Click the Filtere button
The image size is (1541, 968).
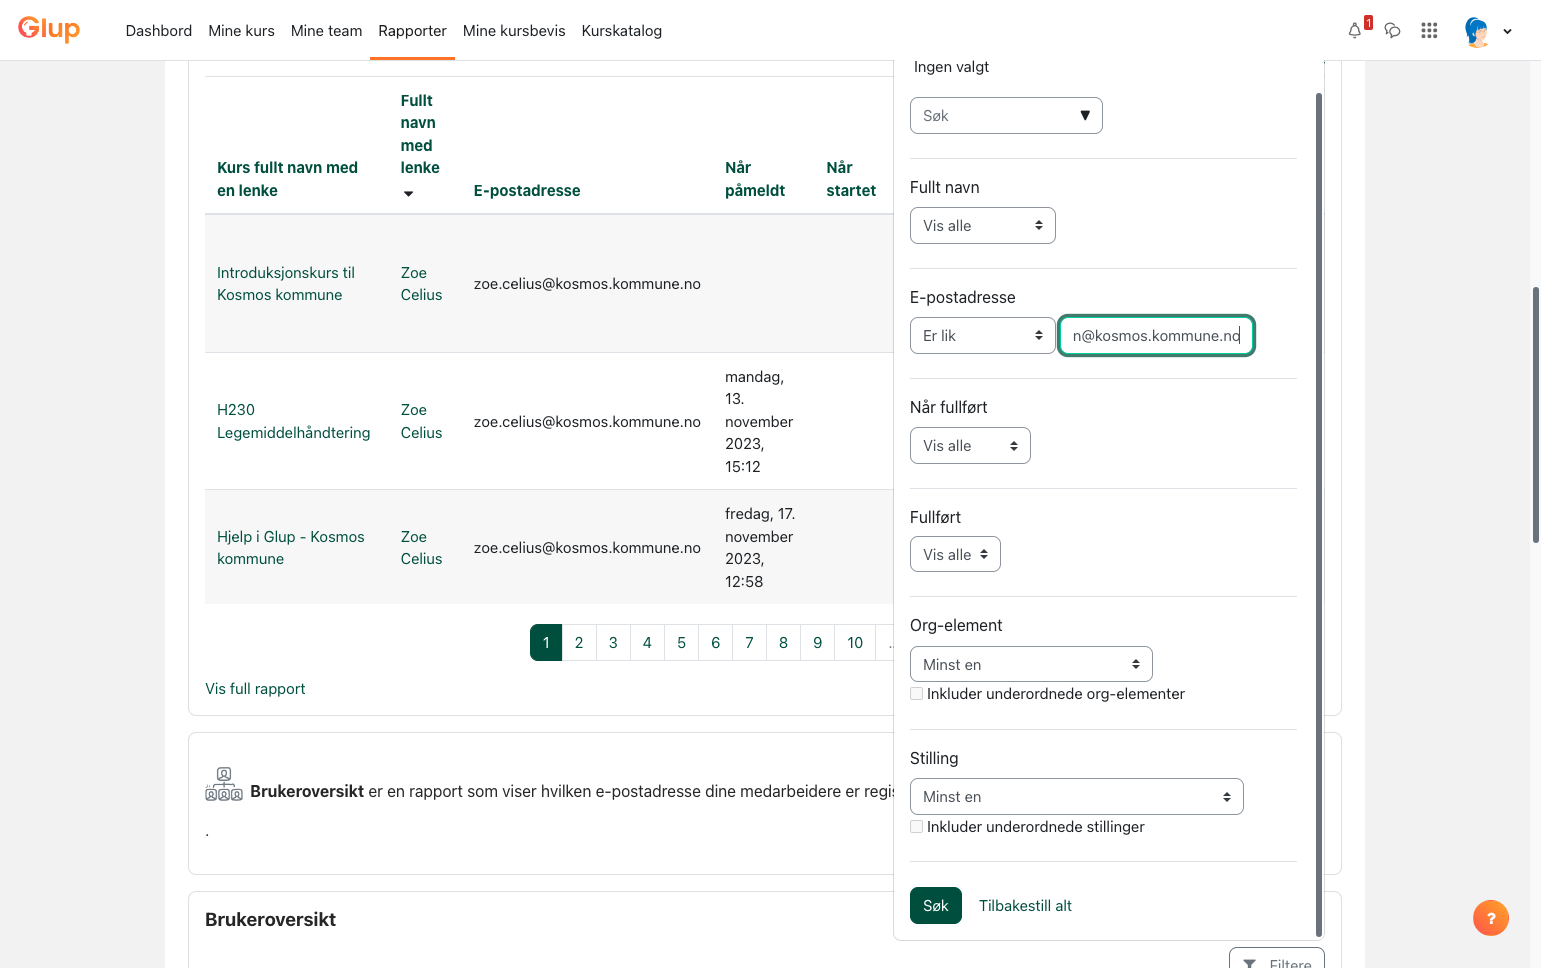tap(1277, 960)
